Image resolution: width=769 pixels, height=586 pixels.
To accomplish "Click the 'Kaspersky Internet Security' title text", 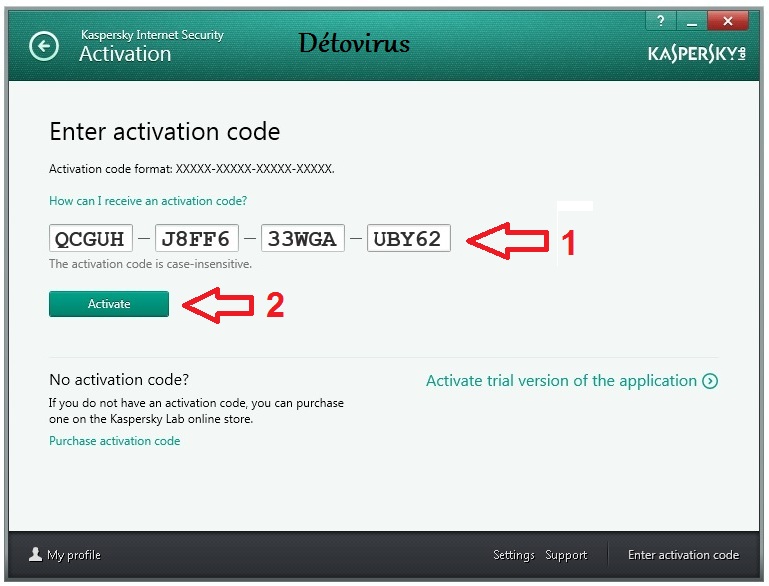I will [x=152, y=35].
